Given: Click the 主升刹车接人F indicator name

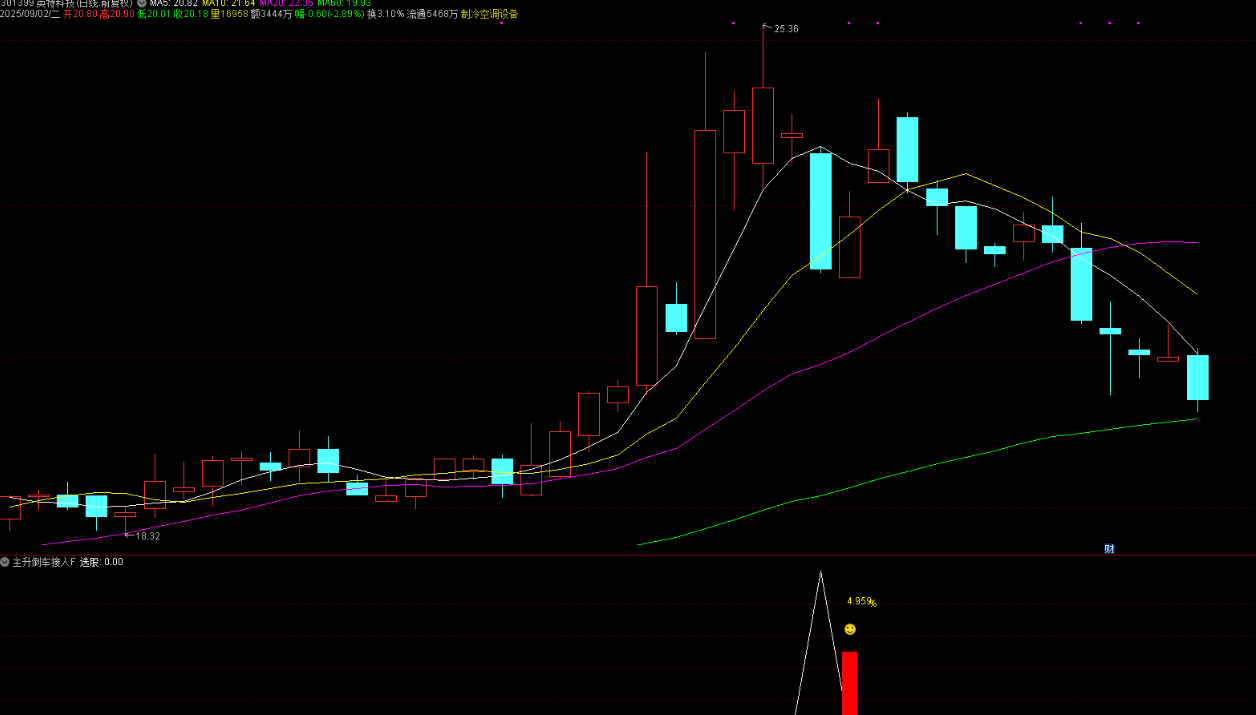Looking at the screenshot, I should [42, 562].
